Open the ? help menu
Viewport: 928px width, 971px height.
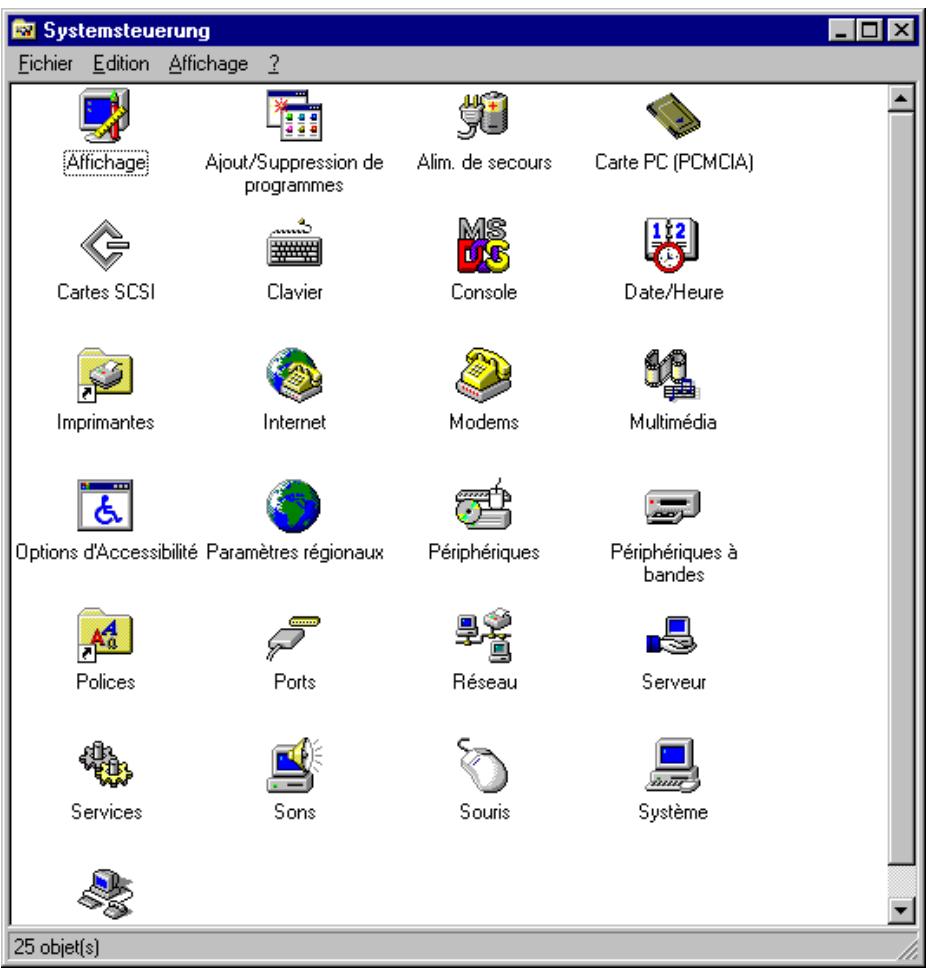[274, 64]
